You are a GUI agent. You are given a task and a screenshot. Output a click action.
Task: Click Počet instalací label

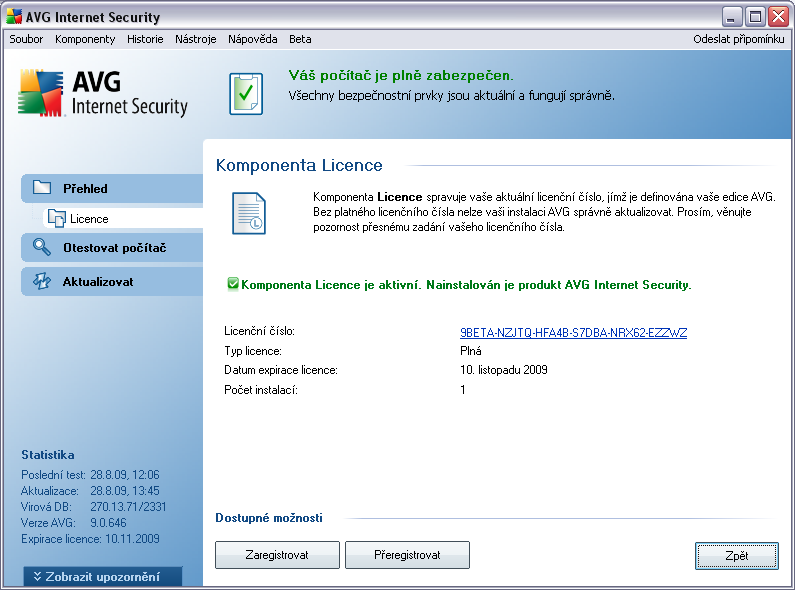[x=261, y=390]
